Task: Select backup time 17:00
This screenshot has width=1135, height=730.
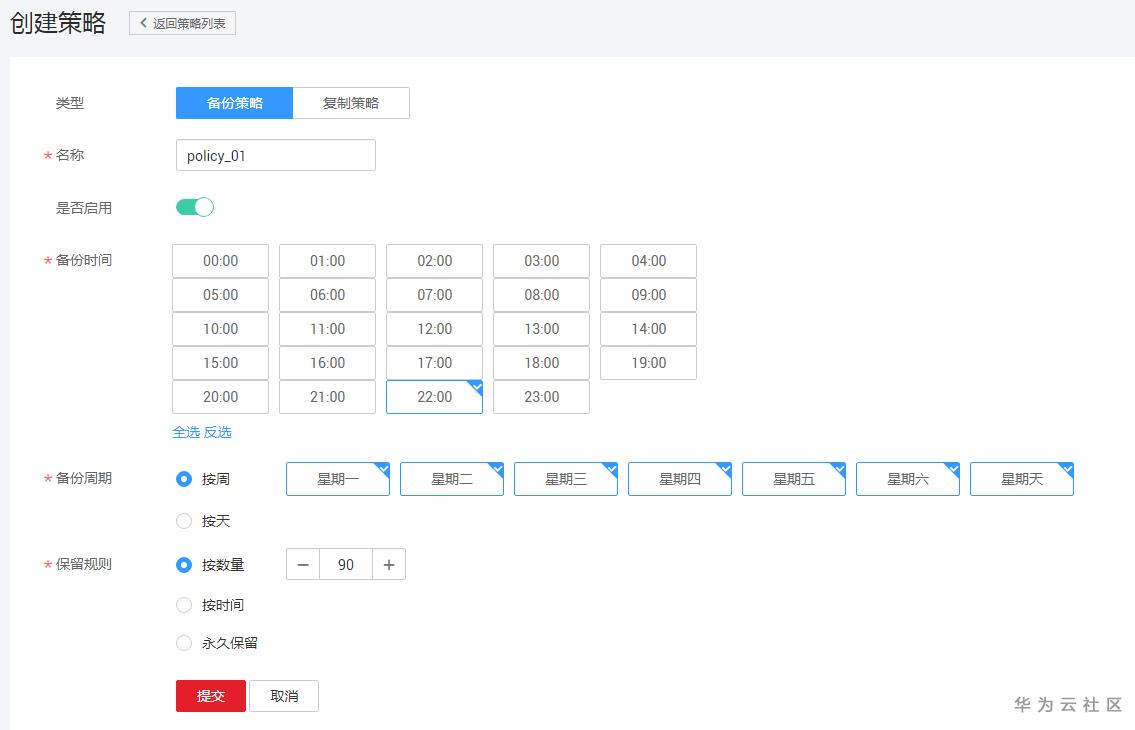Action: coord(434,363)
